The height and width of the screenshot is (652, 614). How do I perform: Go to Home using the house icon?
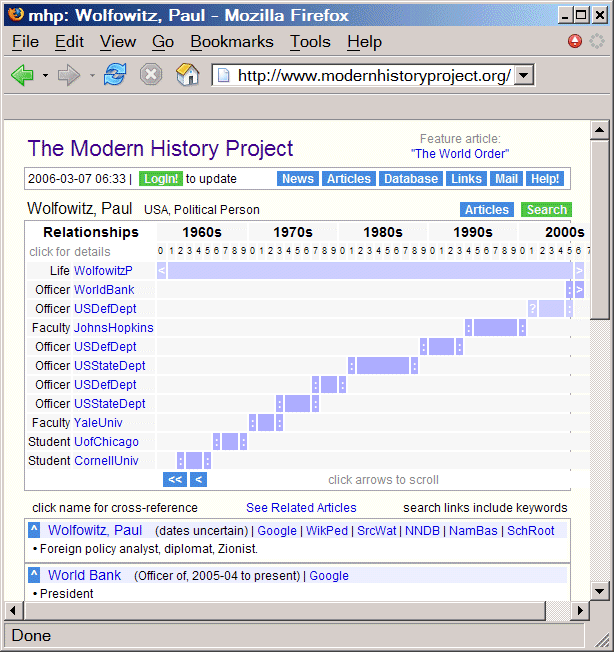pos(187,76)
